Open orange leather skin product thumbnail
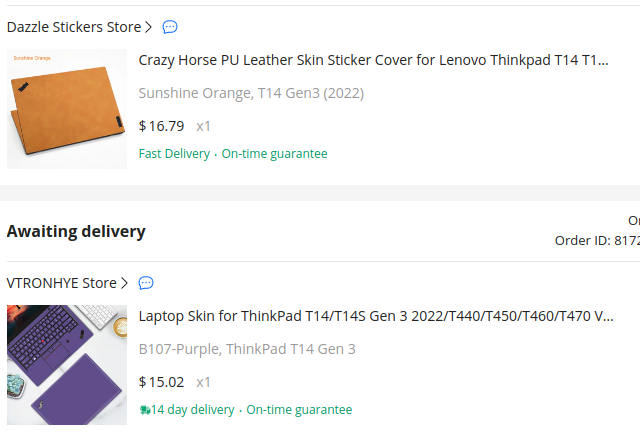 tap(67, 109)
